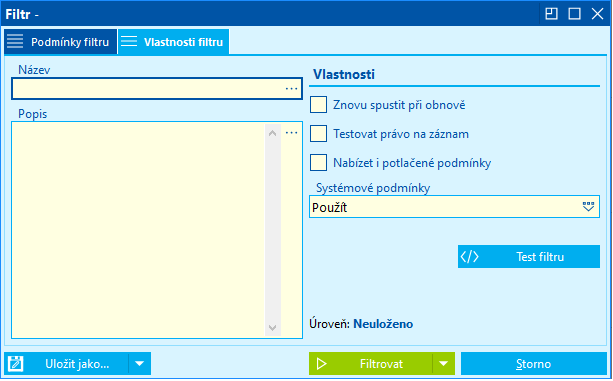
Task: Click the code brackets icon on Test filtru
Action: click(470, 257)
